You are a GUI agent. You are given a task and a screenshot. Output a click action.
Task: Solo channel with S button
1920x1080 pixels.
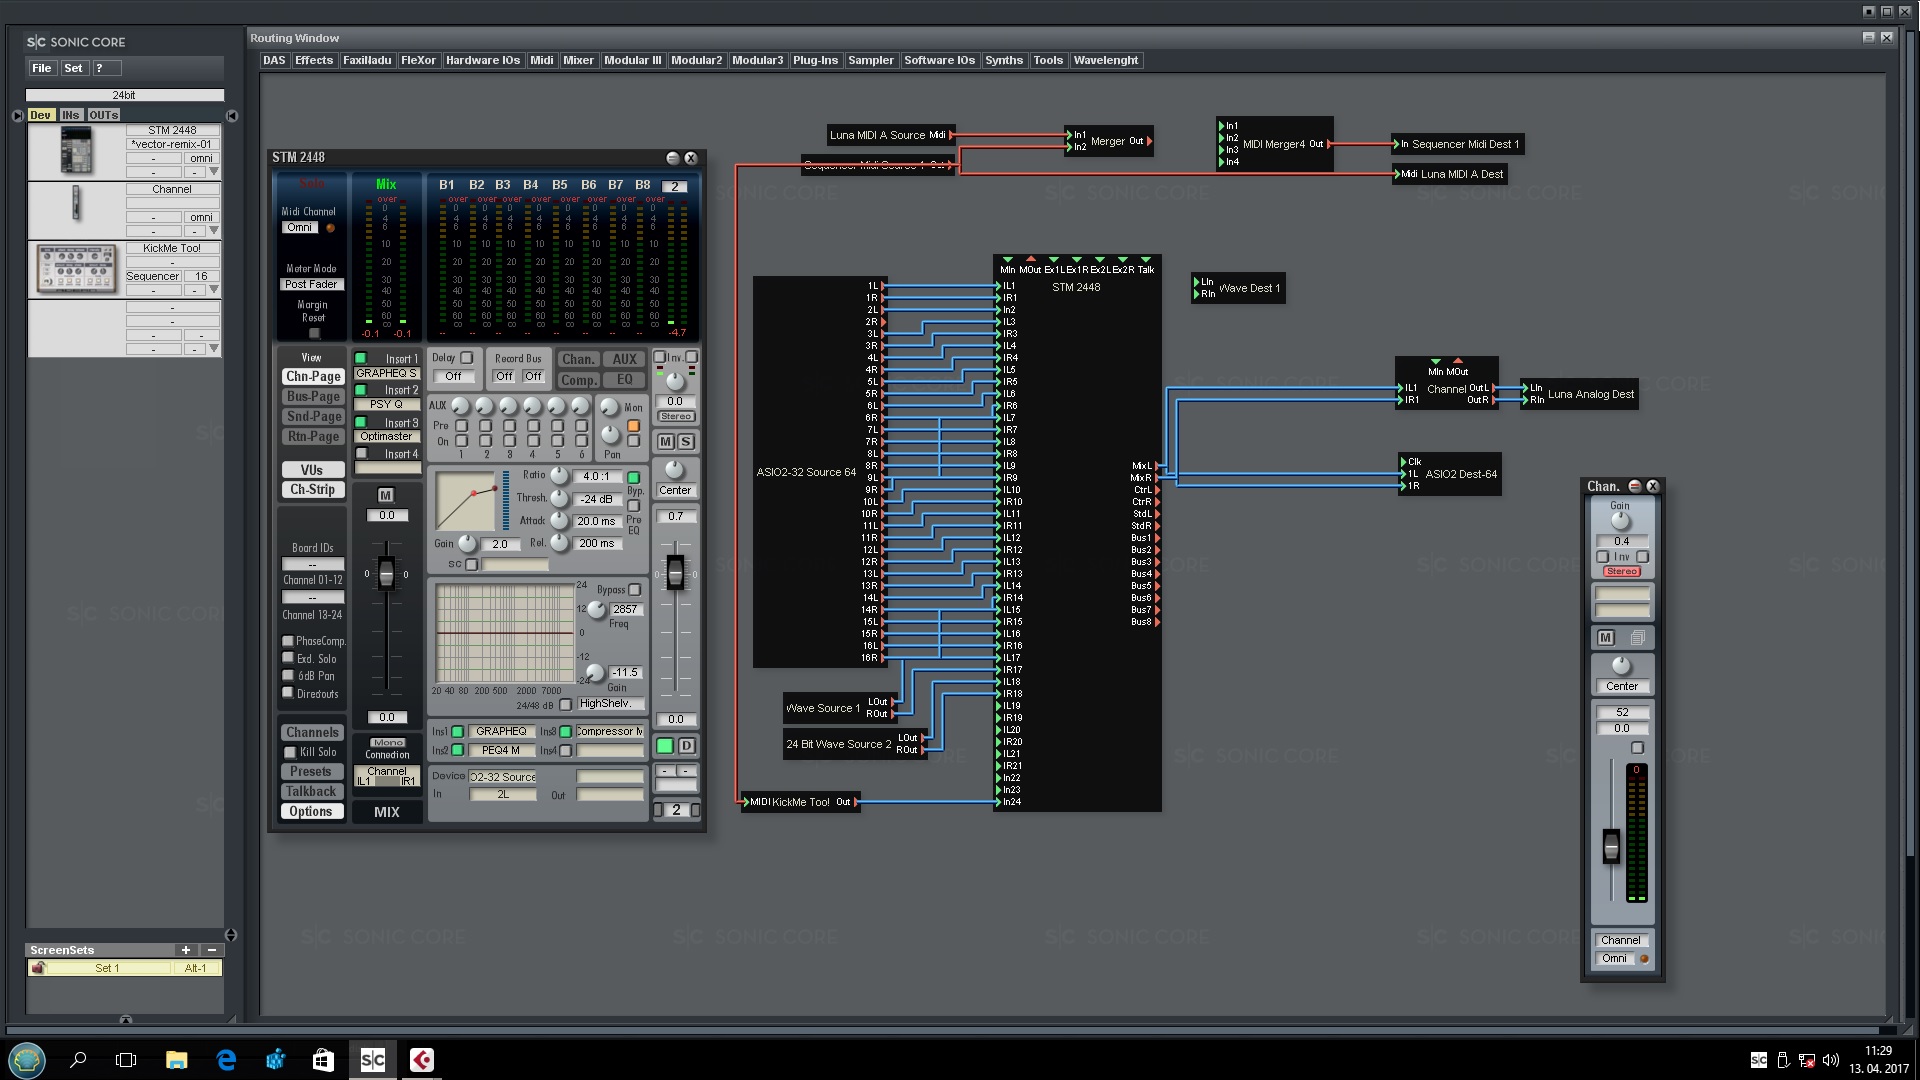coord(686,441)
